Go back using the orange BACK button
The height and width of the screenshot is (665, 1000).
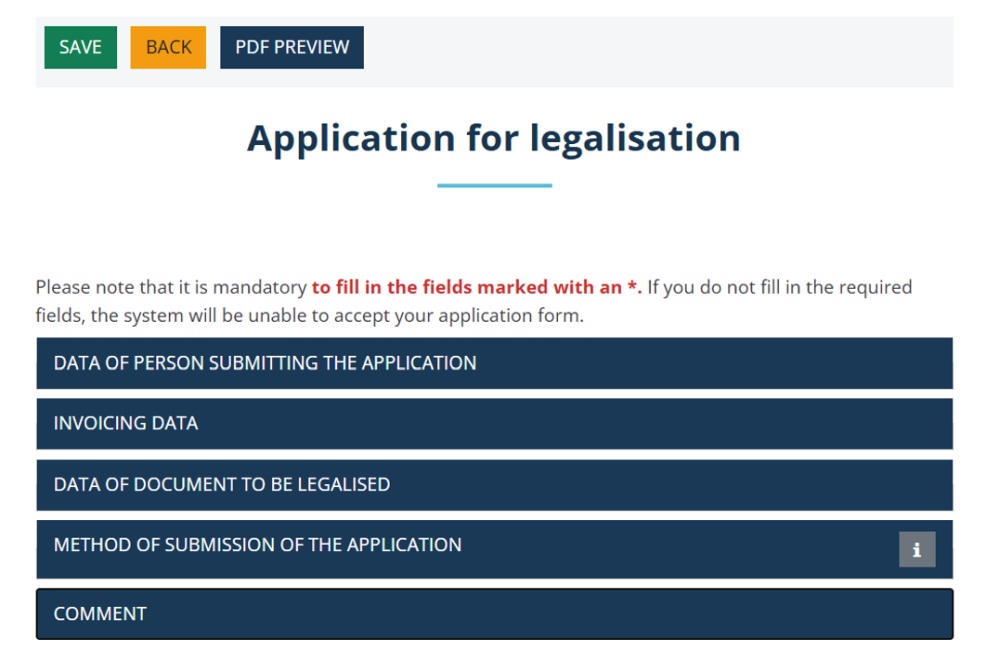tap(168, 47)
